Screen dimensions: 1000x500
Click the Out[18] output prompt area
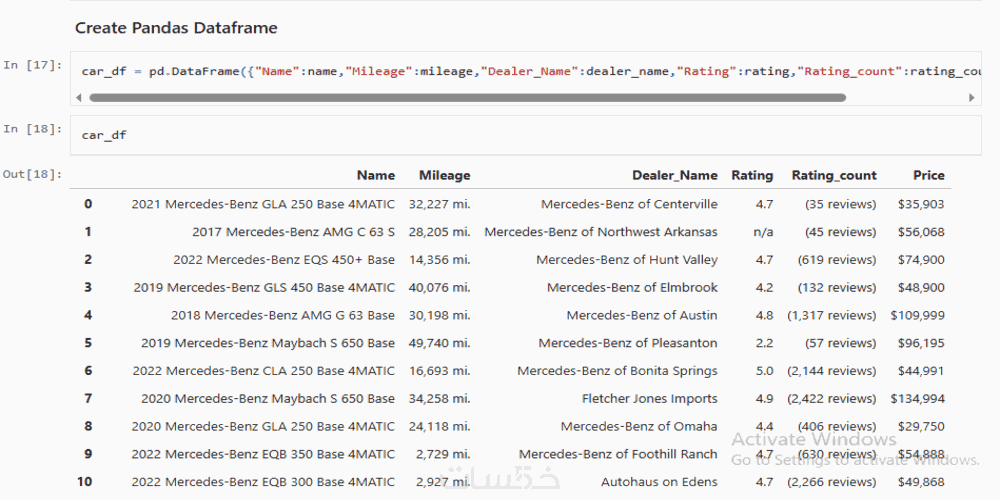point(32,175)
